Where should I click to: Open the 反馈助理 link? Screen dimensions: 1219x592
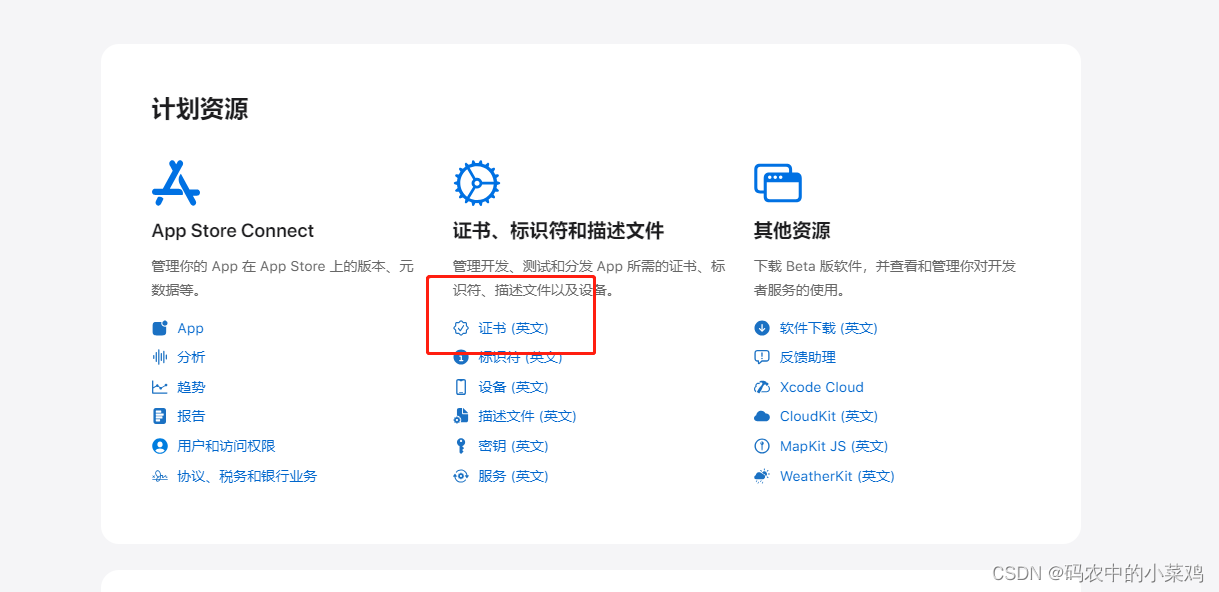pyautogui.click(x=807, y=357)
